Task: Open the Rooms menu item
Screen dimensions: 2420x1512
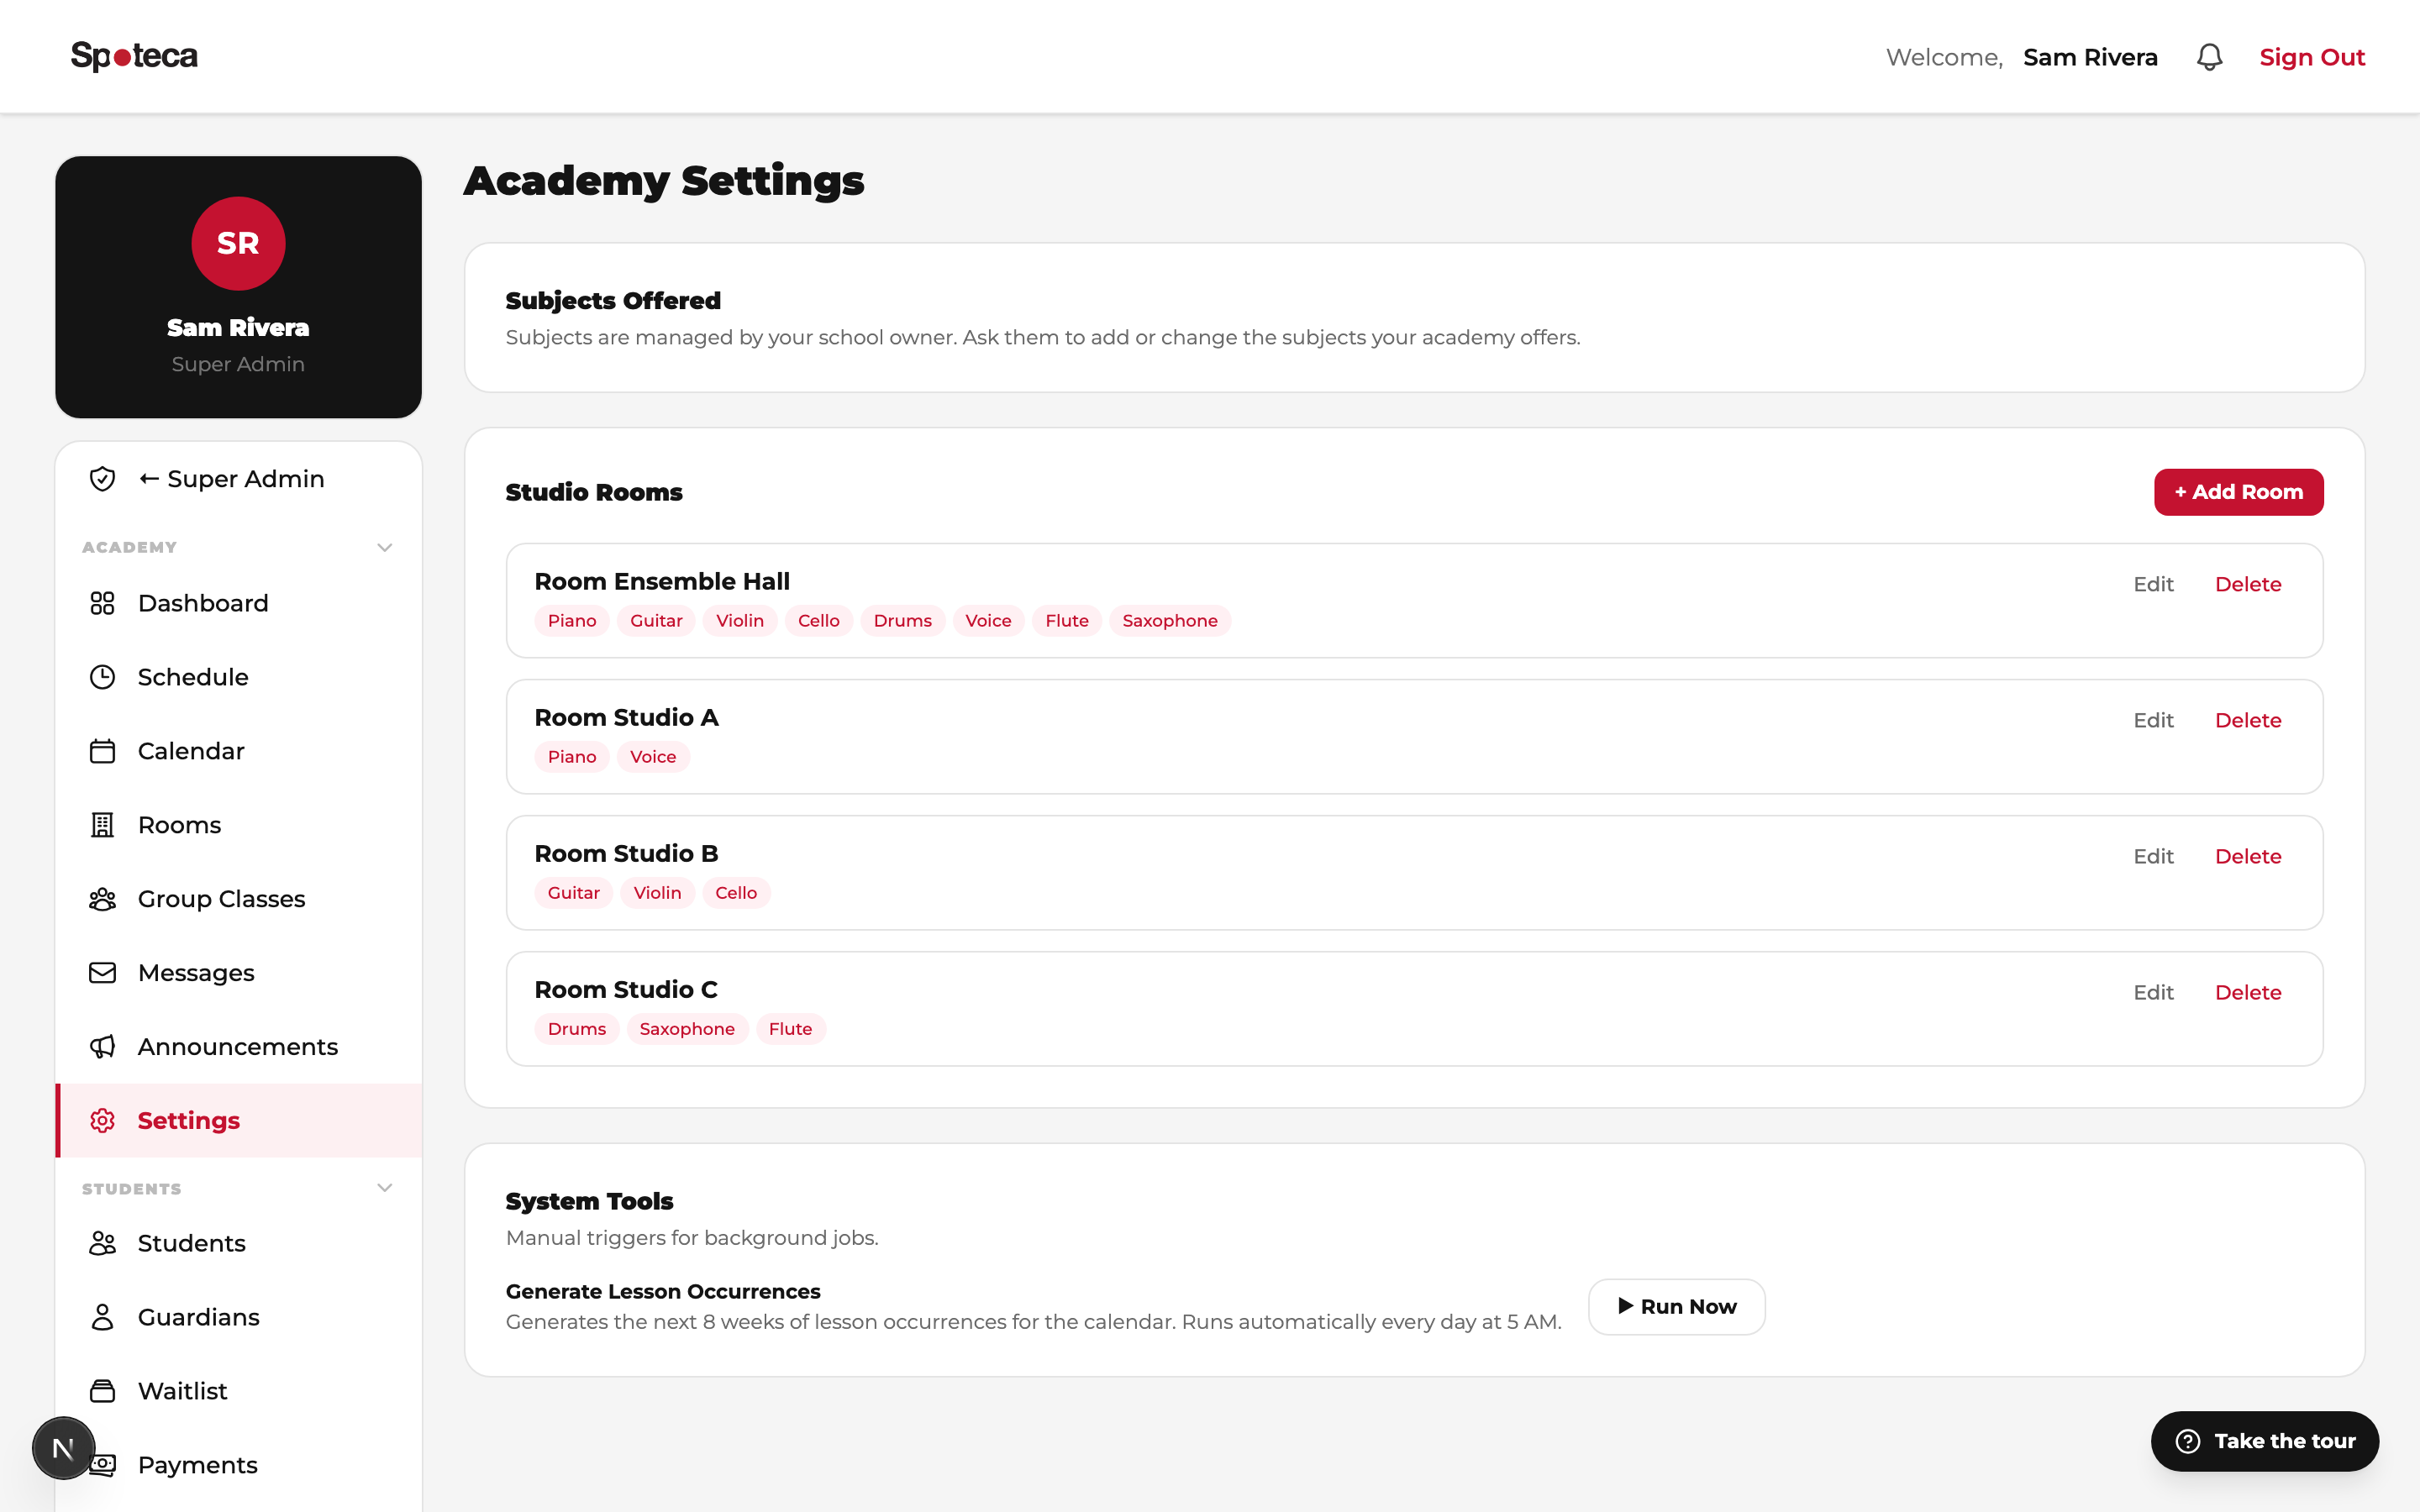Action: tap(239, 825)
